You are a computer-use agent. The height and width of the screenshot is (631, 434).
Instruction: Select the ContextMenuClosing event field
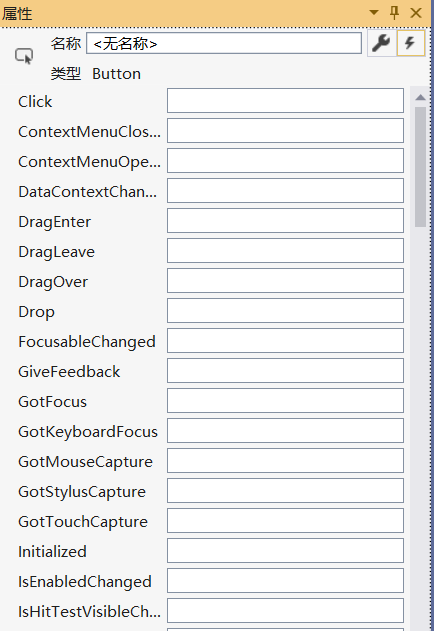[285, 130]
